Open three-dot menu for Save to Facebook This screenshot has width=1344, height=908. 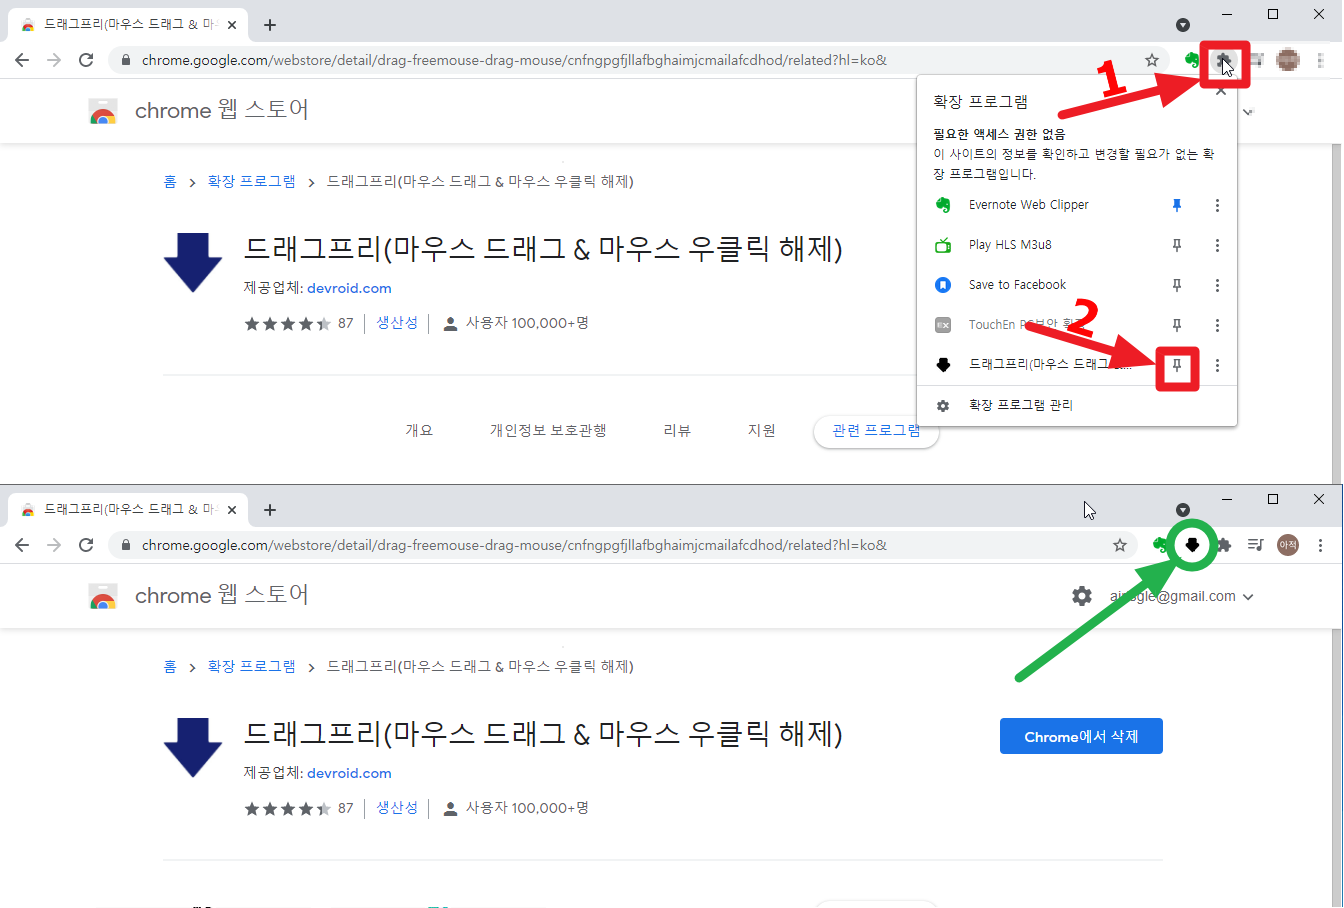(x=1217, y=285)
